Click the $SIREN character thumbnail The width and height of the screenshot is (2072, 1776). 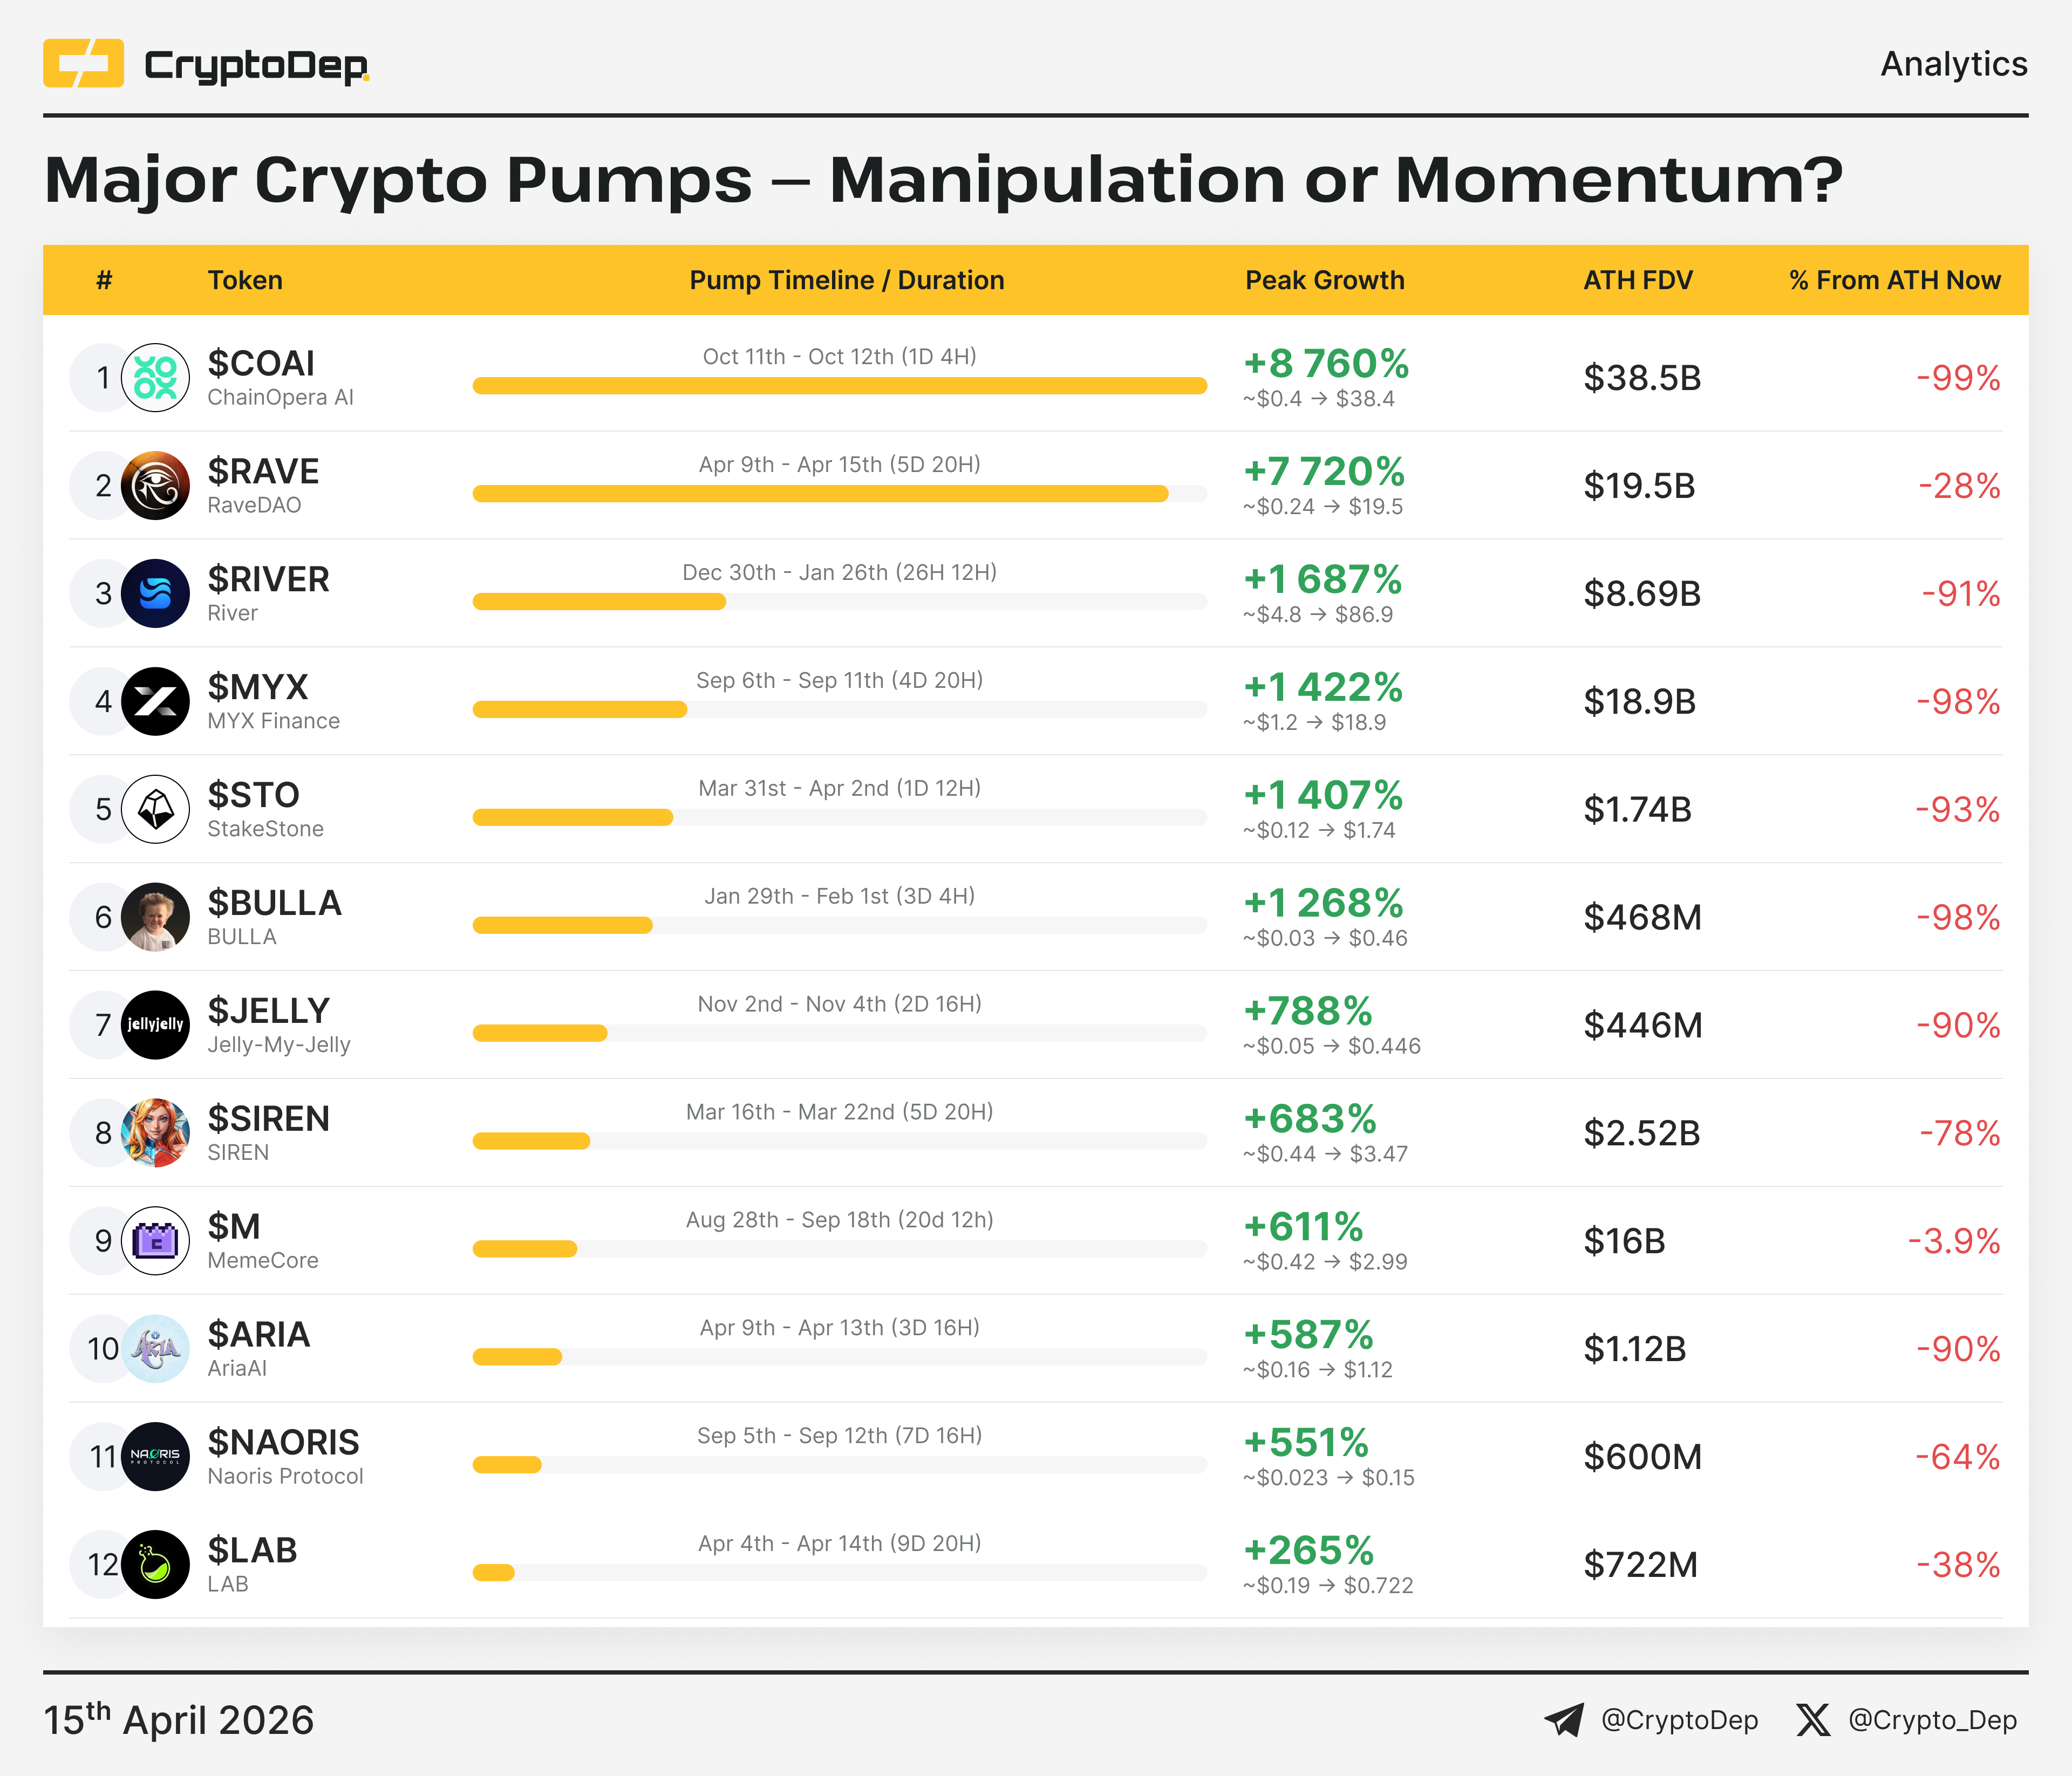click(155, 1133)
